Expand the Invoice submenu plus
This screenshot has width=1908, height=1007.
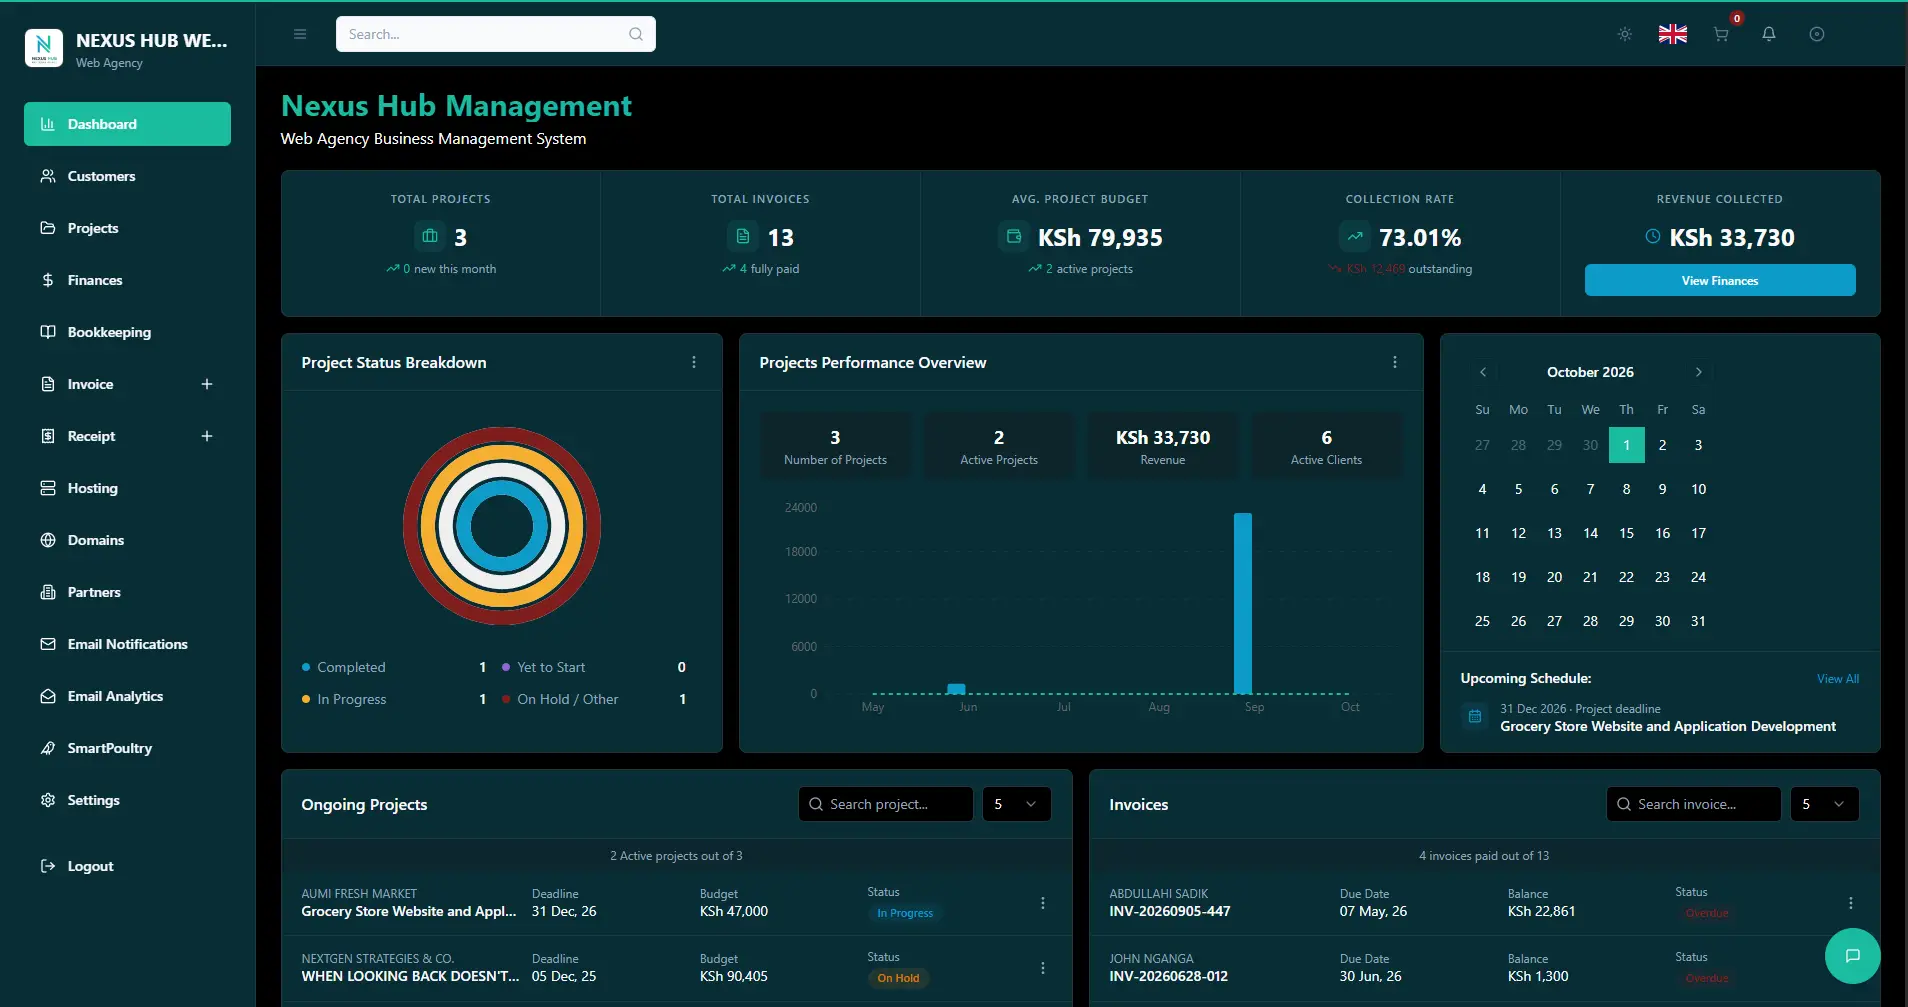click(207, 384)
